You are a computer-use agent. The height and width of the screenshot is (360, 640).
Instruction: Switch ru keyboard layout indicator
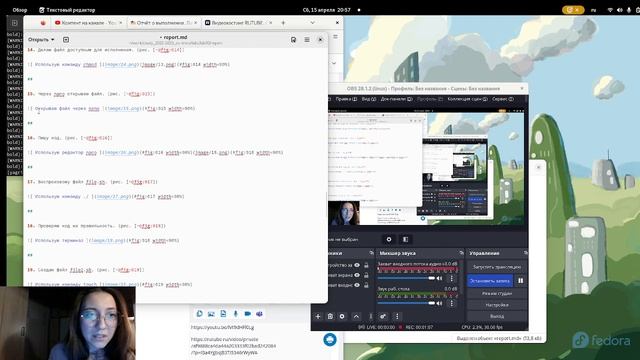click(x=593, y=10)
